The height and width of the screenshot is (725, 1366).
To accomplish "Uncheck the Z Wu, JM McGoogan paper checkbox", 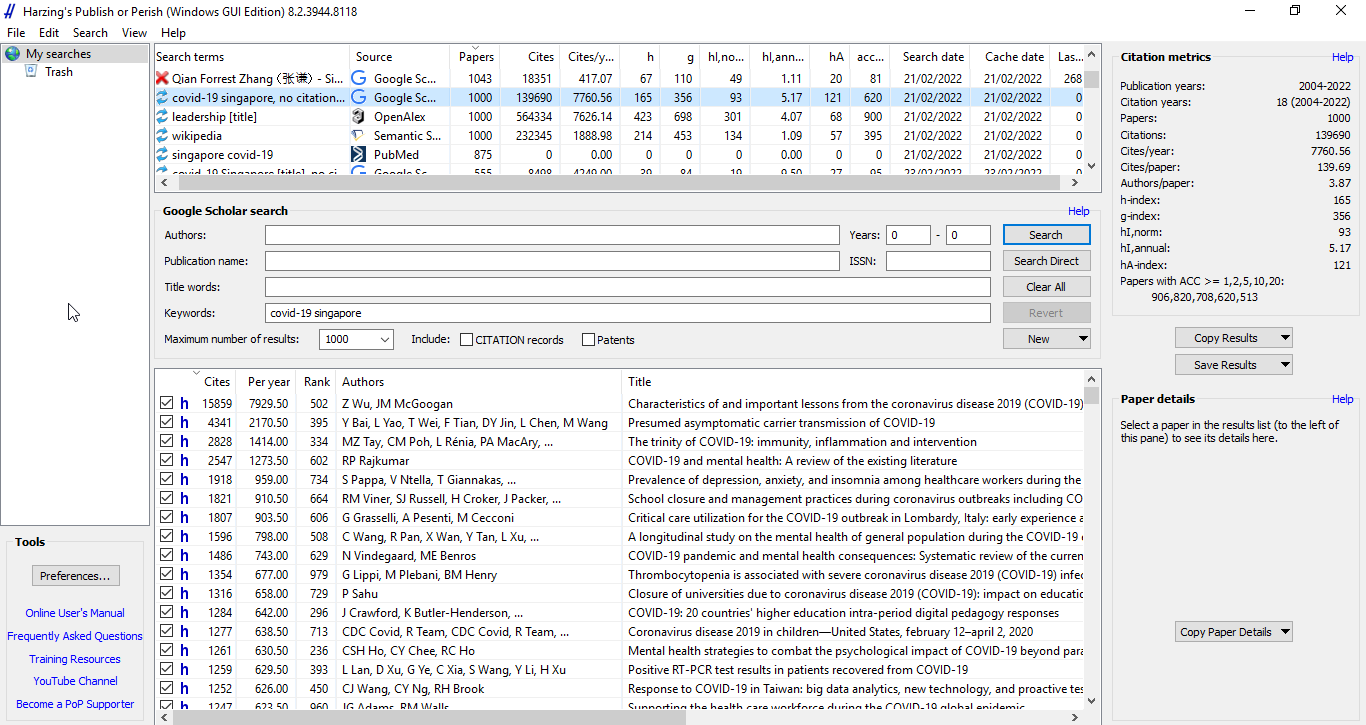I will pos(166,404).
